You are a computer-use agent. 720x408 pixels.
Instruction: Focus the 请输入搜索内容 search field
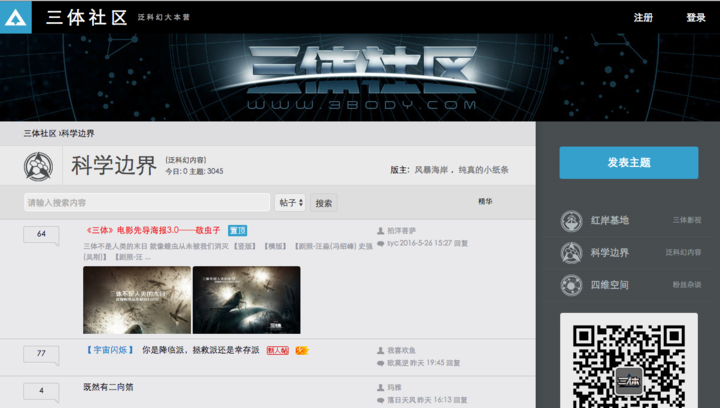click(x=147, y=202)
